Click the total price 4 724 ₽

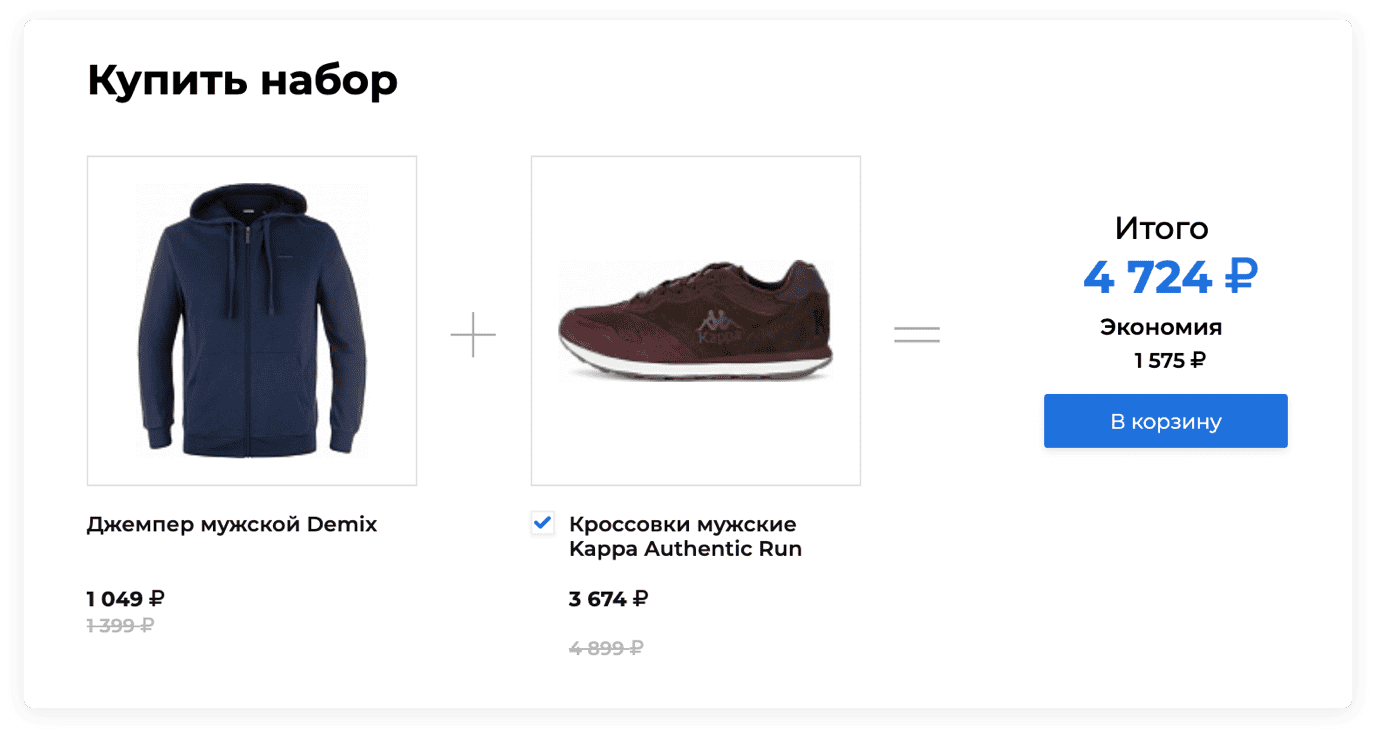point(1170,277)
